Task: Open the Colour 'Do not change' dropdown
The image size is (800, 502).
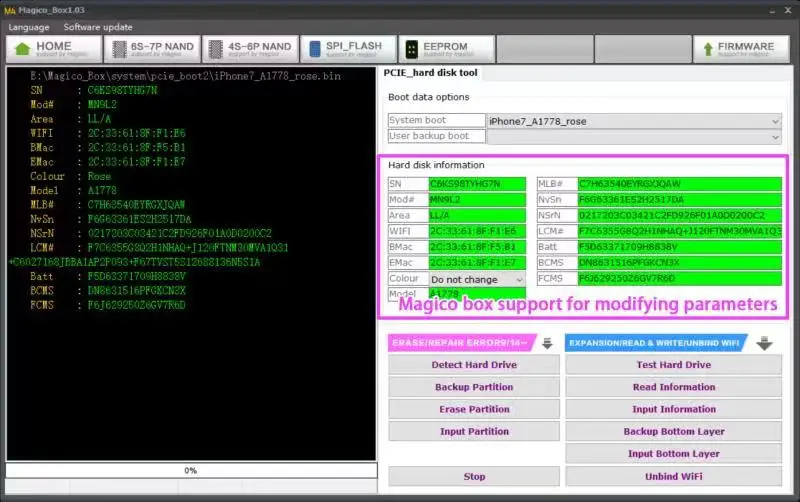Action: (x=477, y=279)
